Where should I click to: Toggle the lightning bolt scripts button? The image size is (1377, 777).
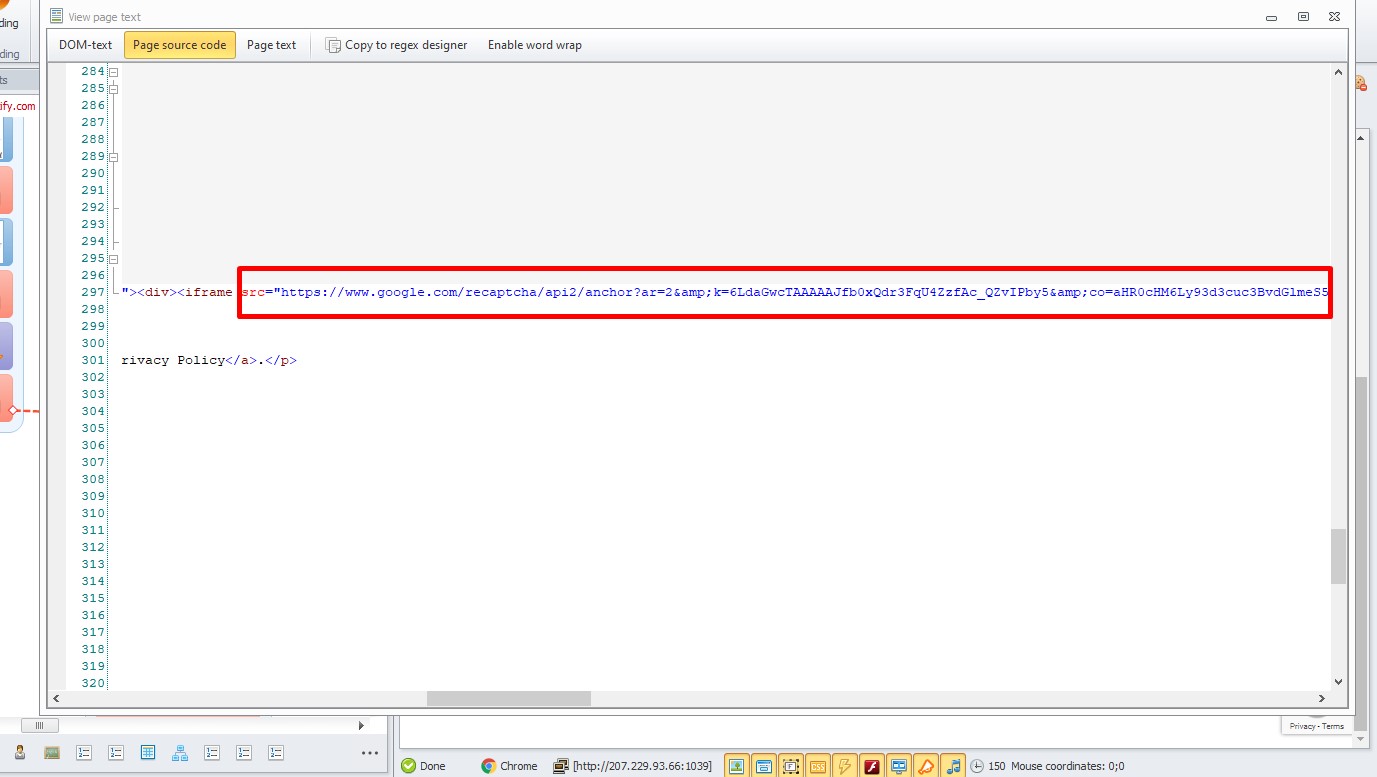pyautogui.click(x=845, y=766)
